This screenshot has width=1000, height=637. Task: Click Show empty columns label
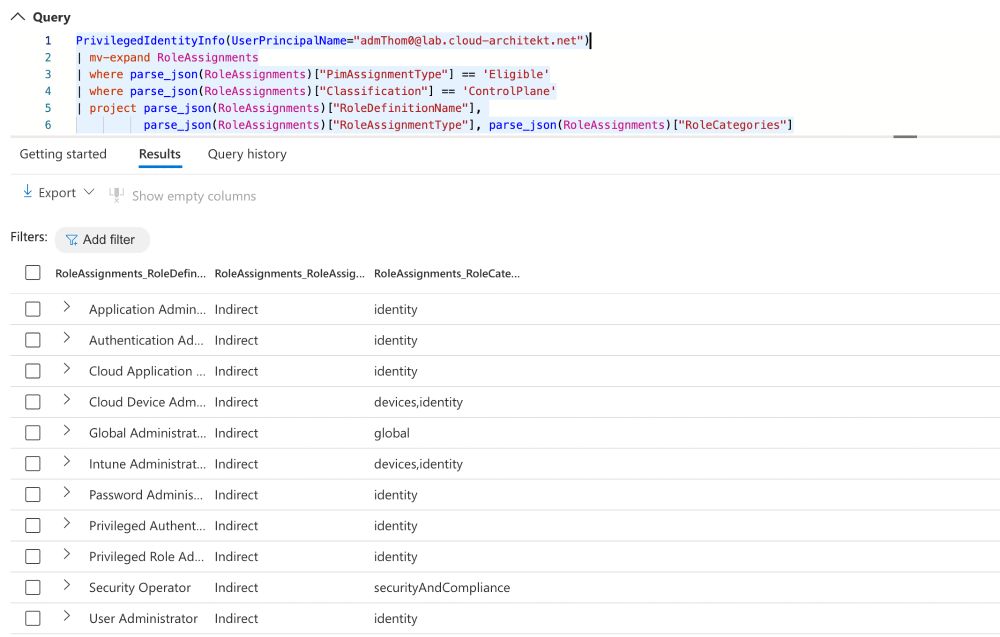pos(194,196)
